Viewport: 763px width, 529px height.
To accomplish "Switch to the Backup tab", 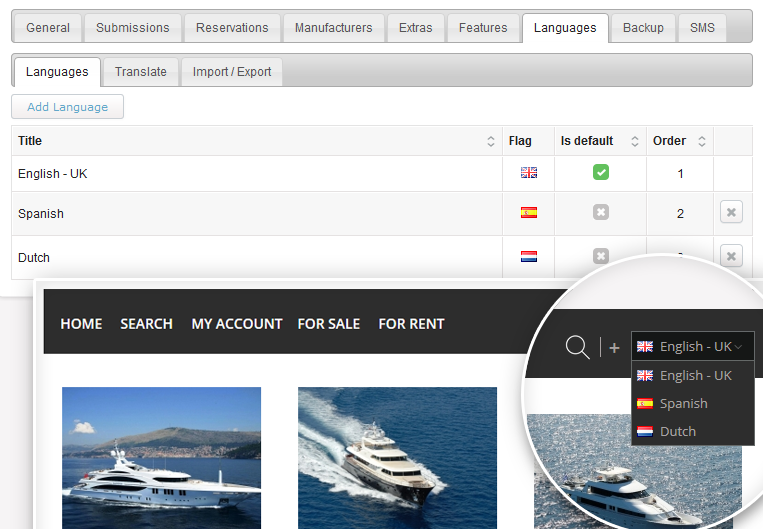I will pos(643,28).
